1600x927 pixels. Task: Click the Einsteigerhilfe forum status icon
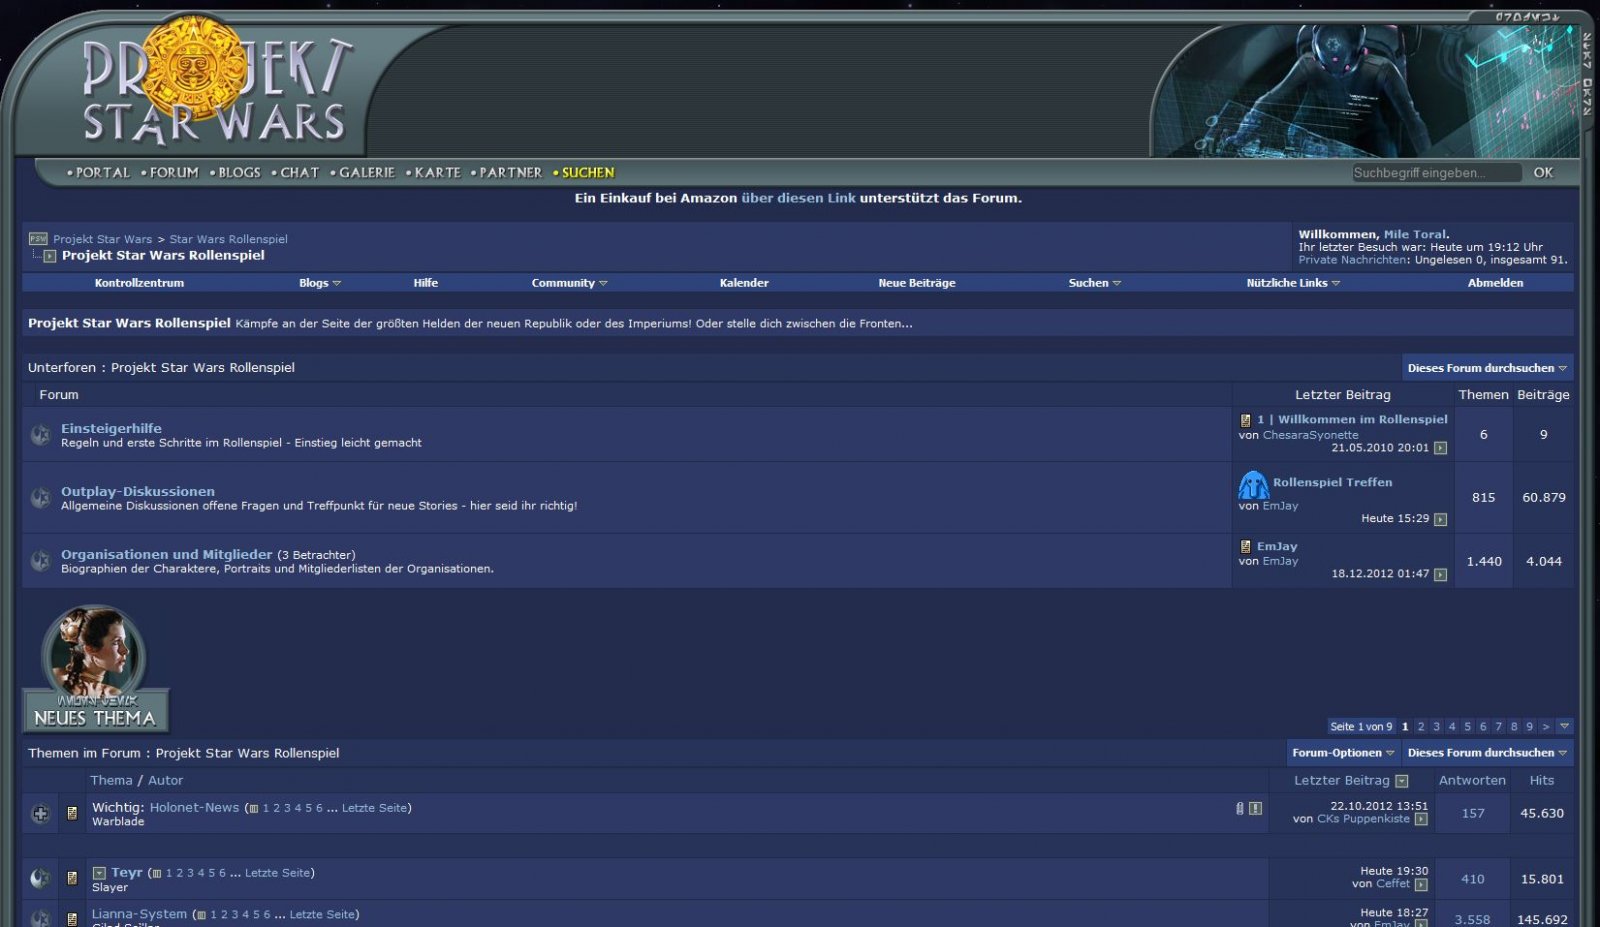(x=41, y=435)
